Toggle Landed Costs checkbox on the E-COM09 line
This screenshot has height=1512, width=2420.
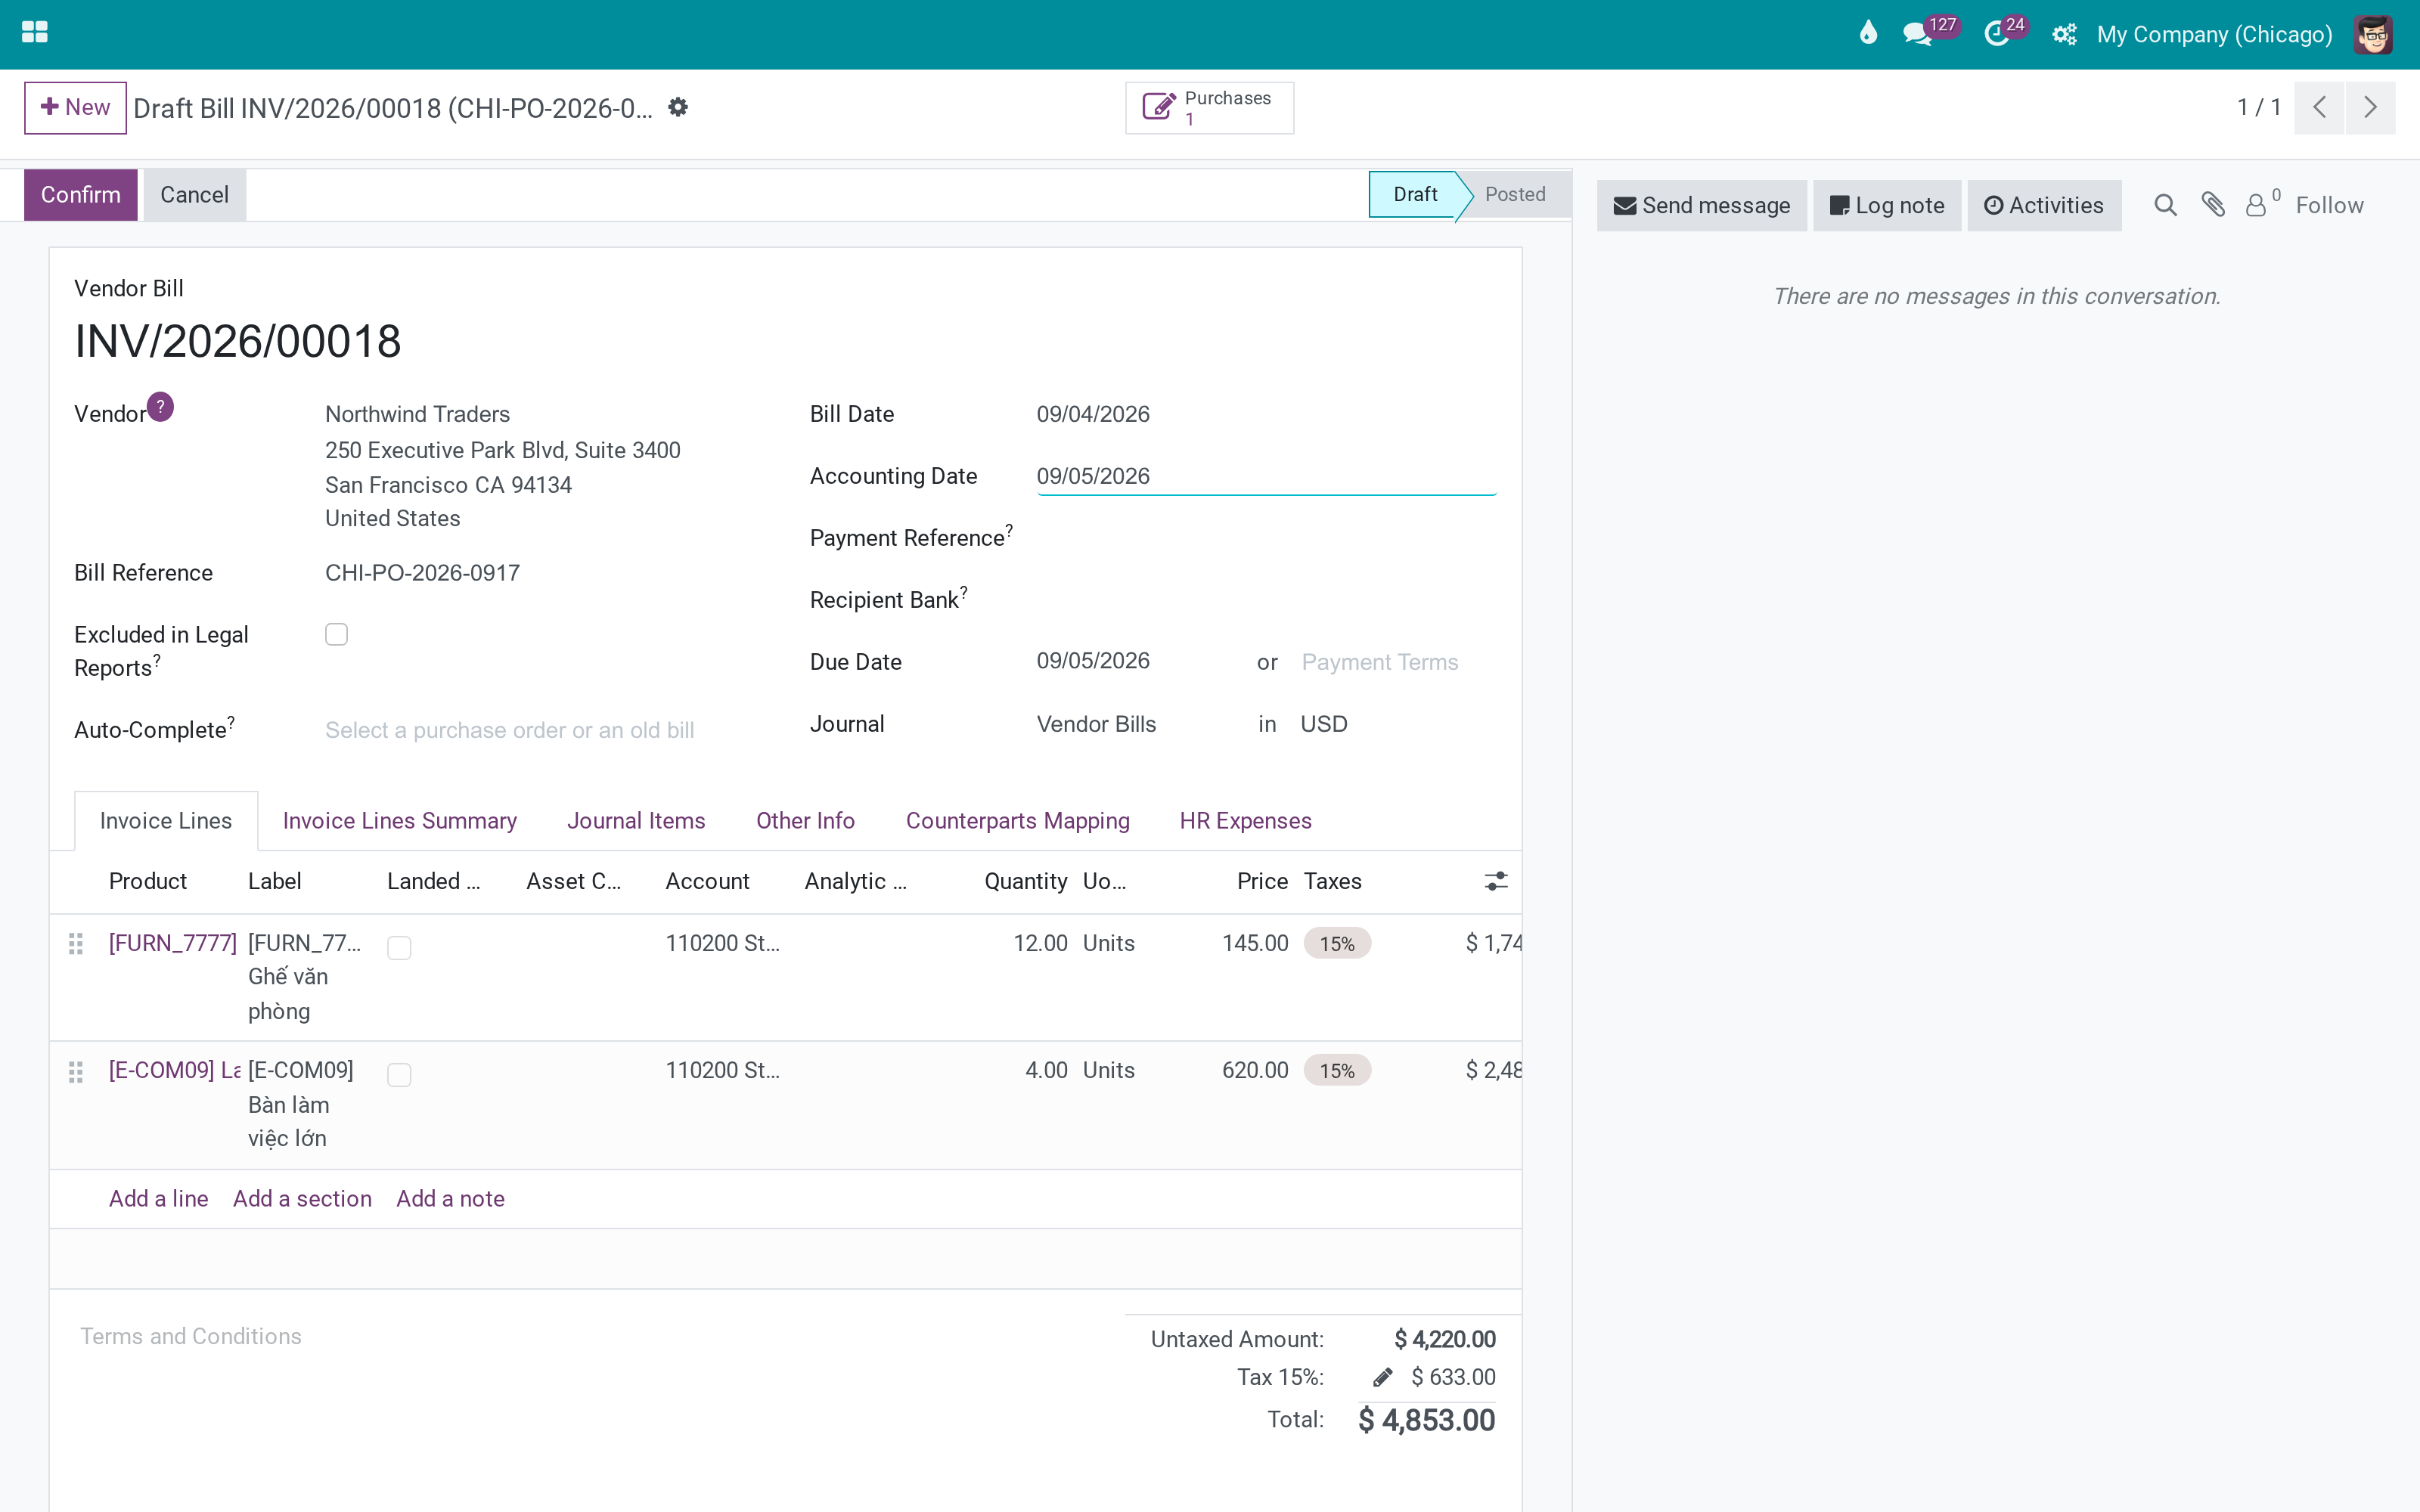(x=399, y=1074)
